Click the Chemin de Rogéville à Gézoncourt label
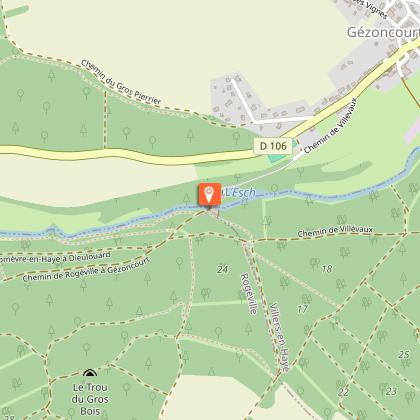Viewport: 420px width, 420px height. (x=86, y=270)
